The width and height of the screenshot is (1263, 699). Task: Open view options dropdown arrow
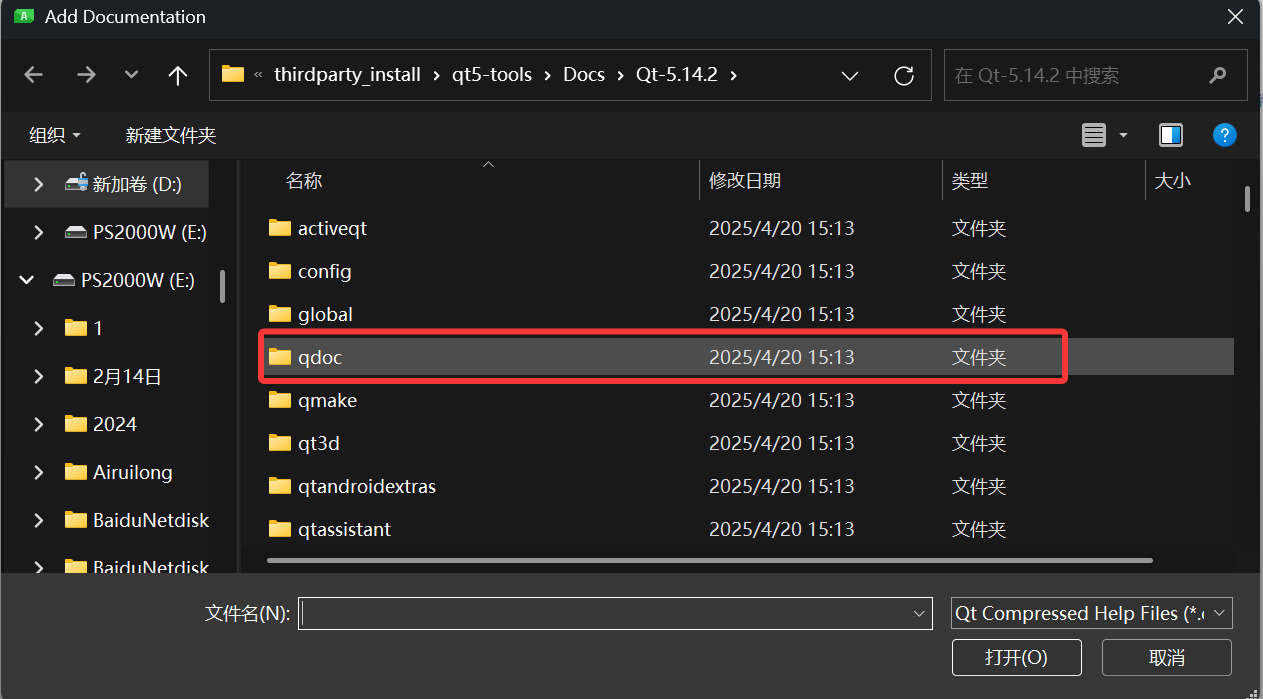click(1123, 135)
